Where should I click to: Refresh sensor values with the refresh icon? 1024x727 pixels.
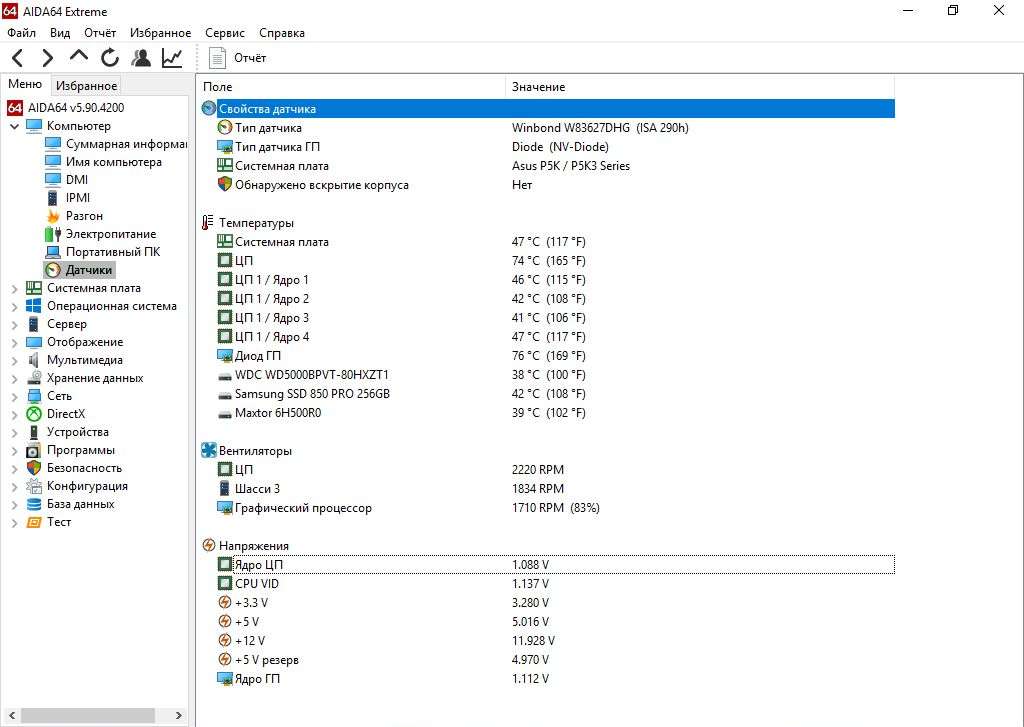[110, 57]
